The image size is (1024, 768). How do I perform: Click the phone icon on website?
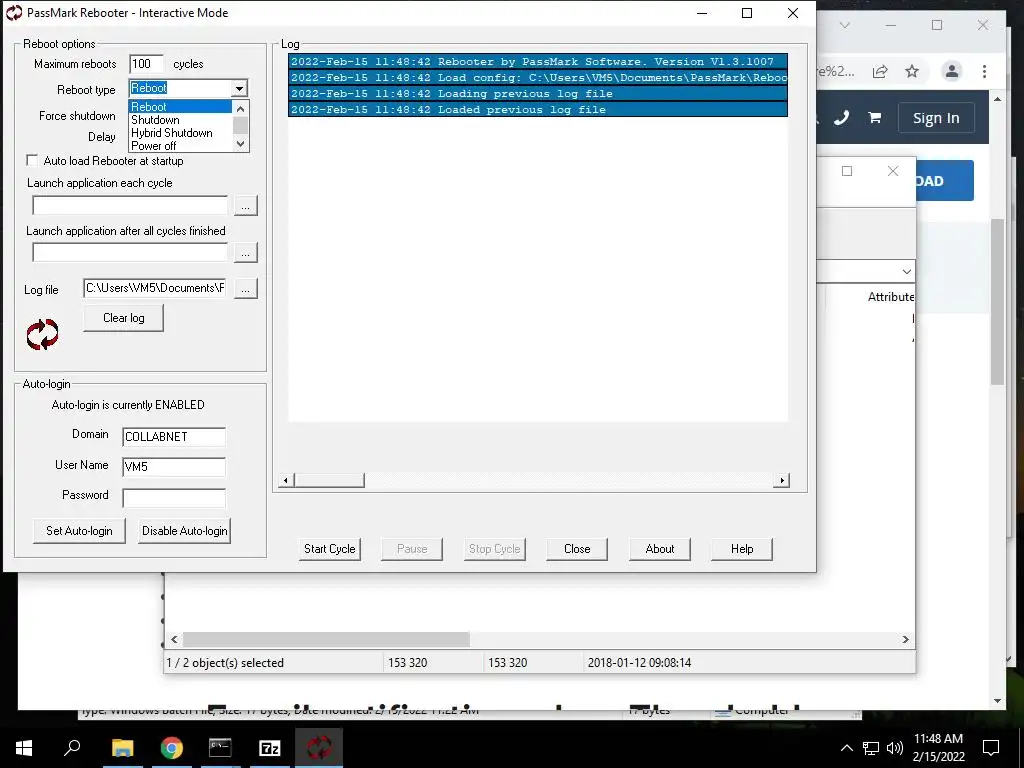click(841, 118)
